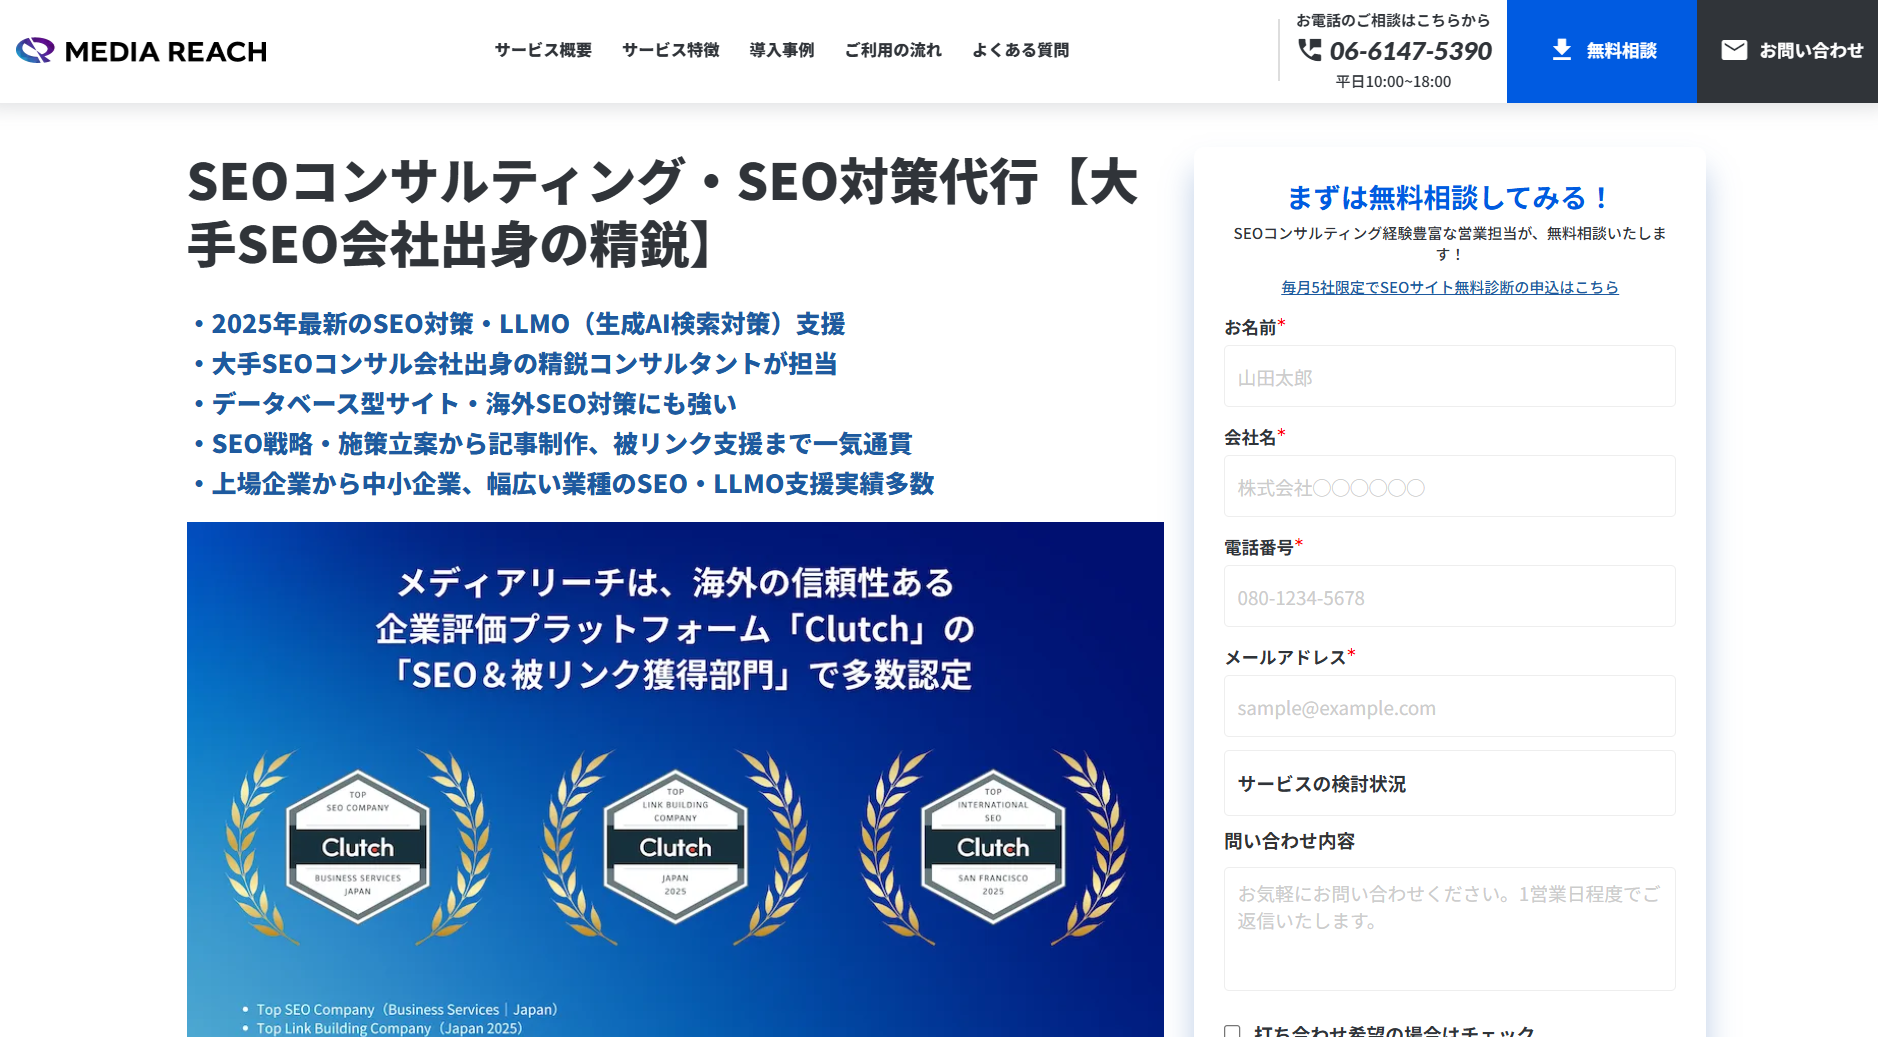Open よくある質問 from the navigation bar
This screenshot has width=1878, height=1037.
[1020, 50]
